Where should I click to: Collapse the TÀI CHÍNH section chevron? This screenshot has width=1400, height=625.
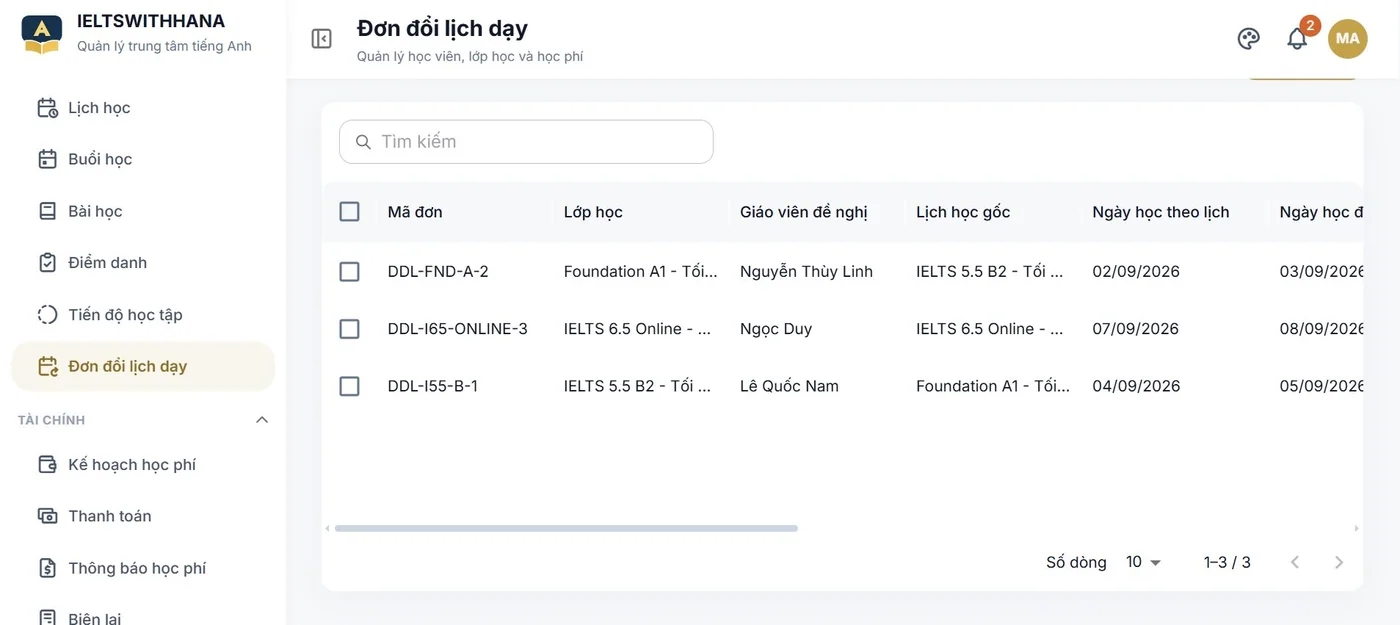[262, 420]
